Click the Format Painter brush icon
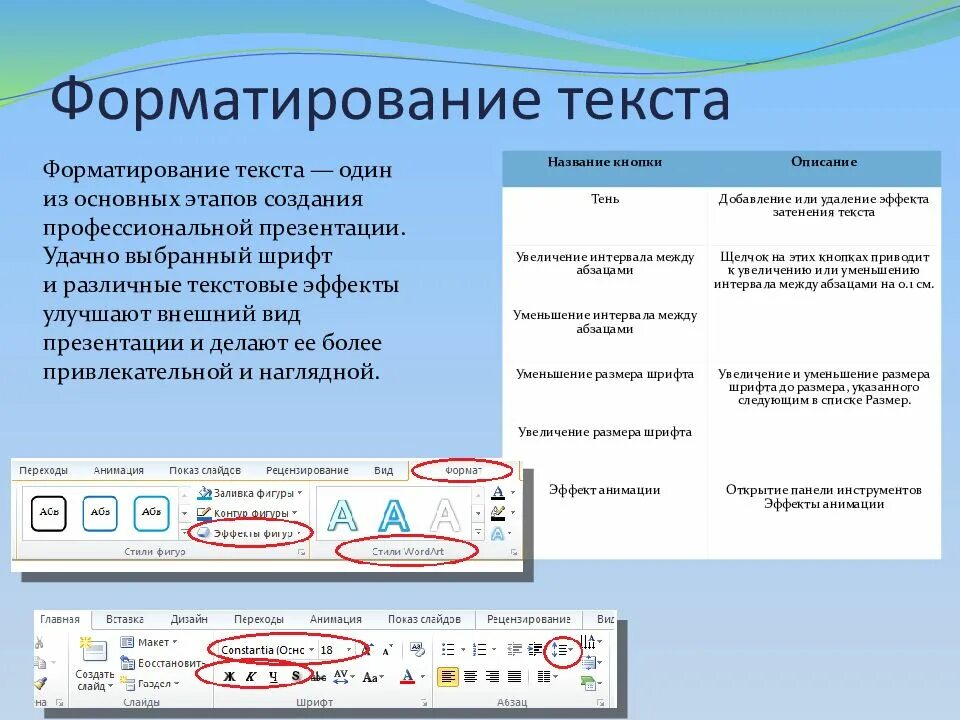This screenshot has width=960, height=720. tap(41, 683)
